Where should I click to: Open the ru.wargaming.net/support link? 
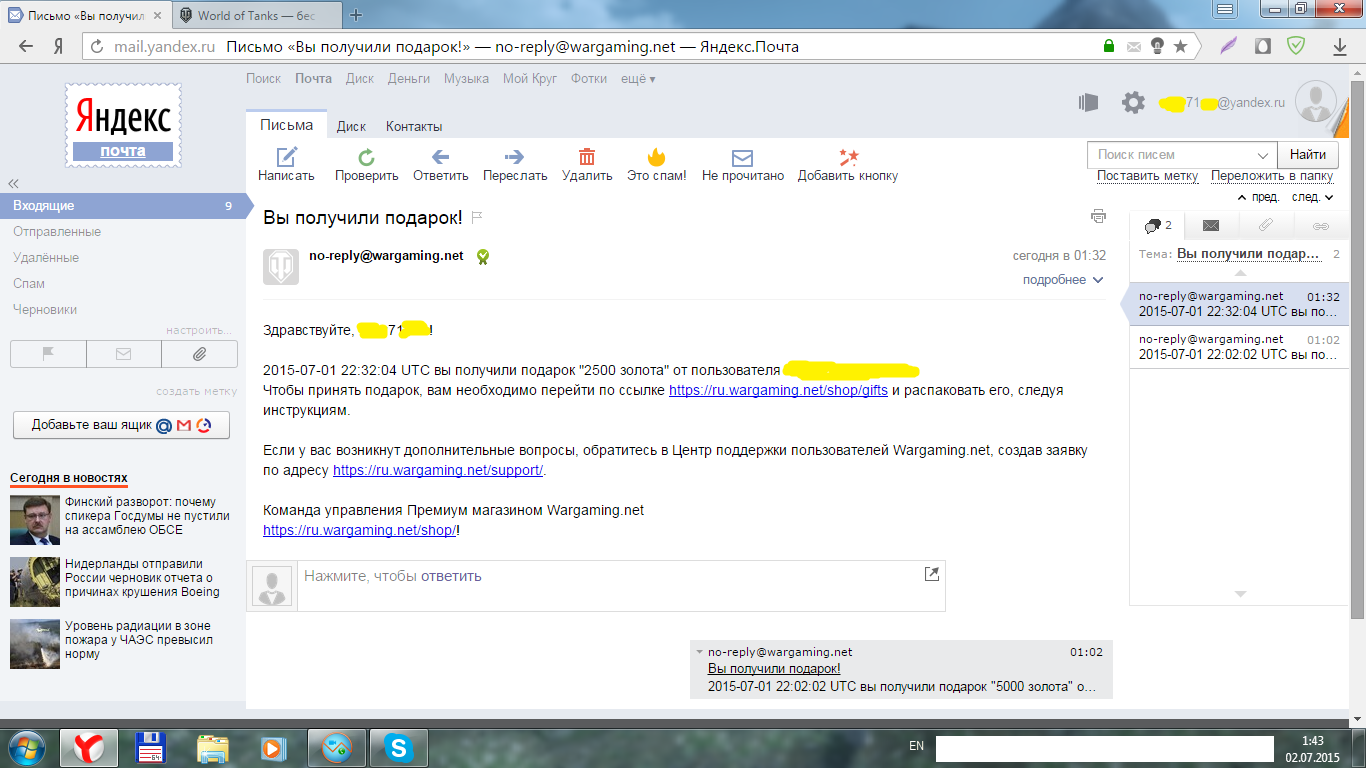(x=438, y=470)
